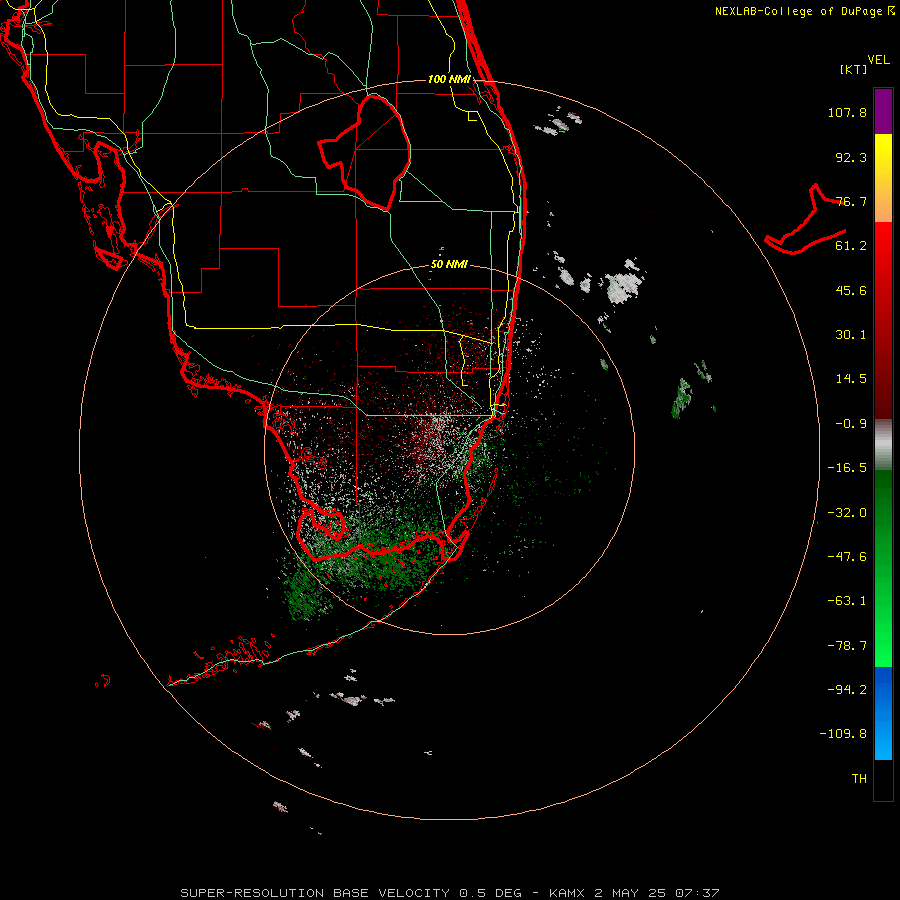Click the NEXLAB-College of DuPage label
The height and width of the screenshot is (900, 900).
pyautogui.click(x=804, y=11)
